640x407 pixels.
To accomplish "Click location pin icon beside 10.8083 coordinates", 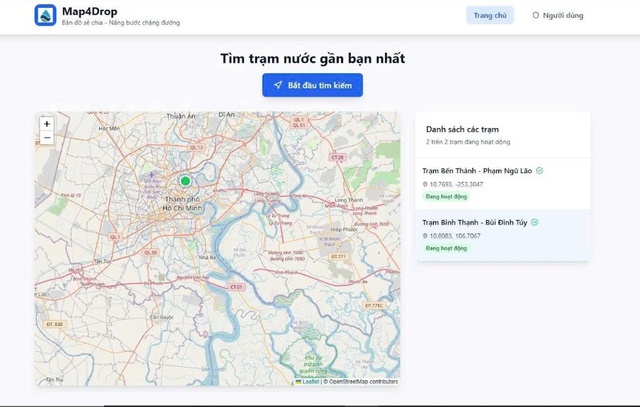I will point(425,235).
